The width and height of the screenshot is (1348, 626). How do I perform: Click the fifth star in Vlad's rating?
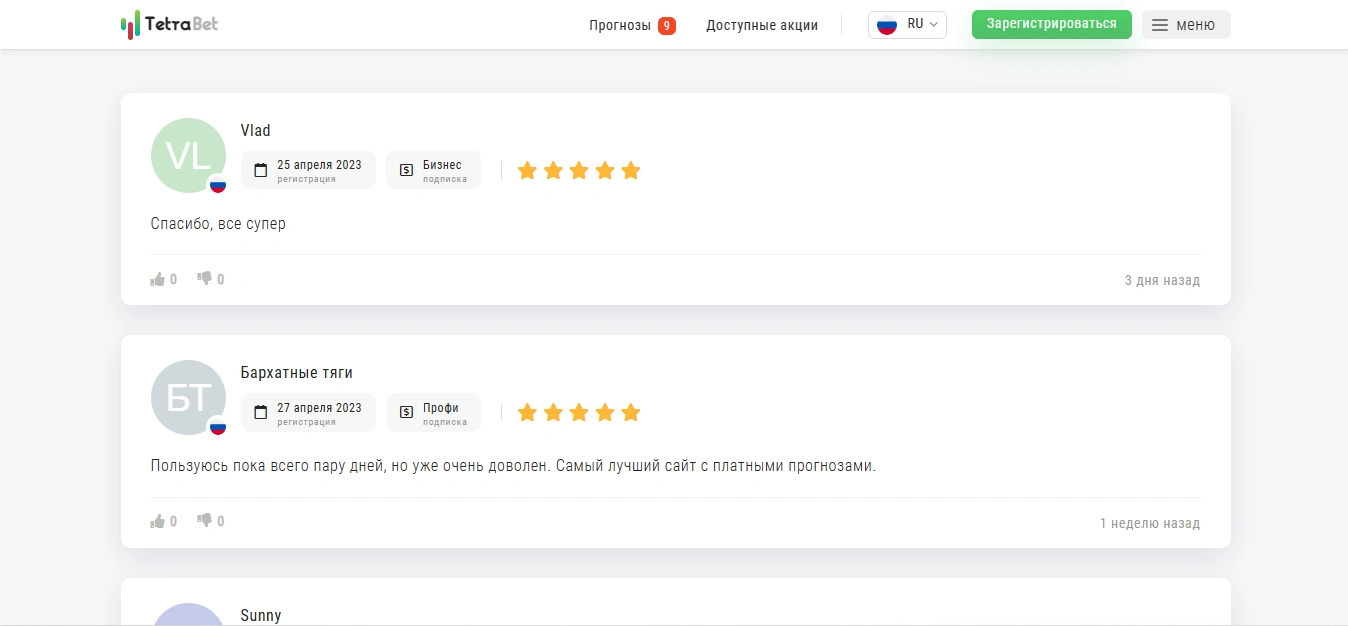coord(630,170)
